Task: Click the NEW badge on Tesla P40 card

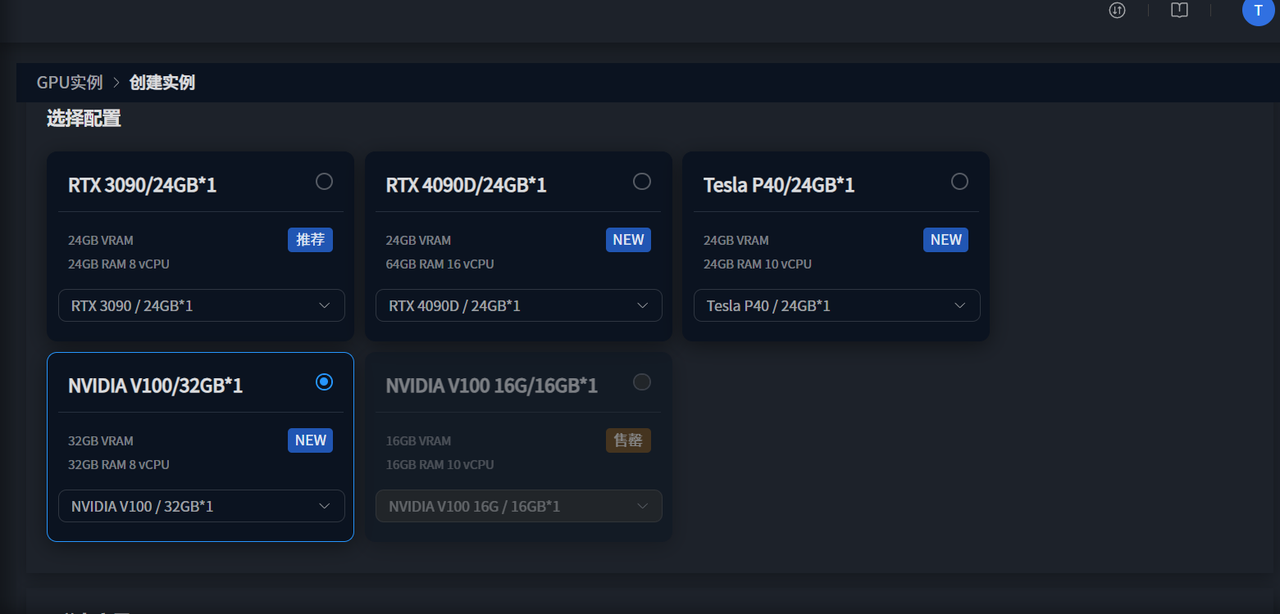Action: pyautogui.click(x=945, y=240)
